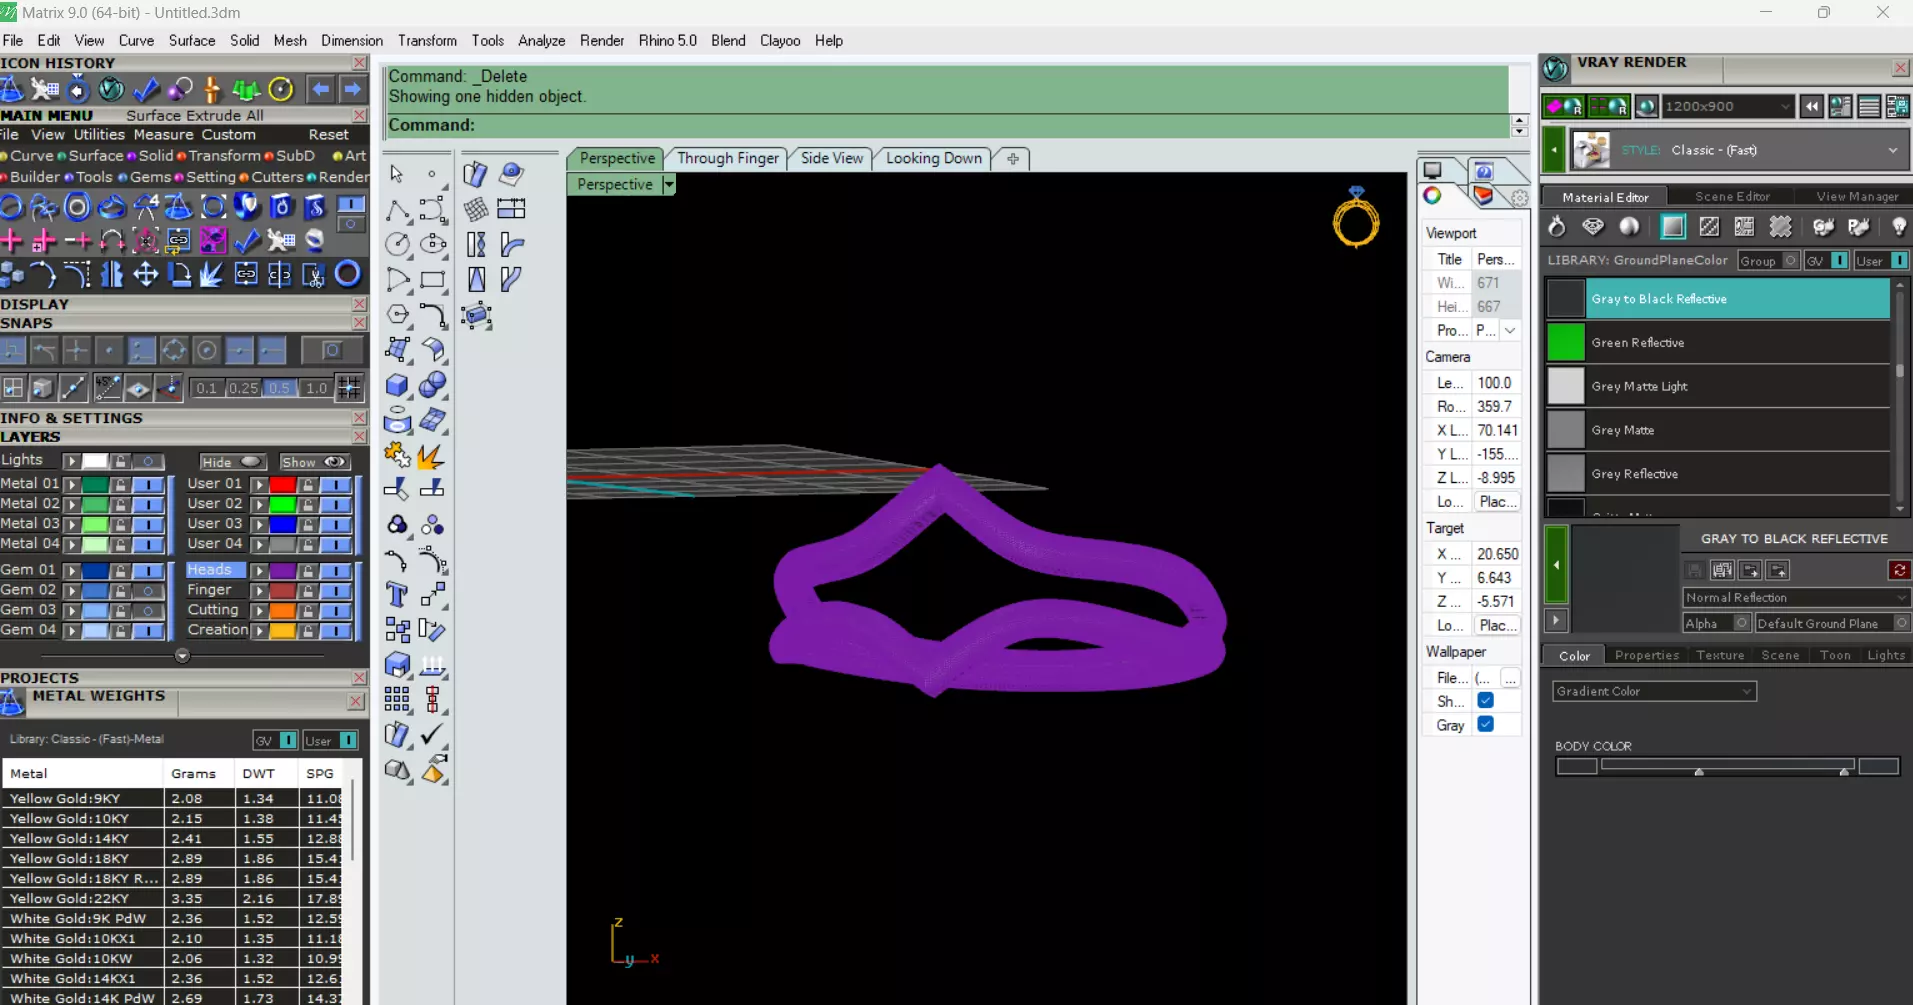Toggle the Sh... wallpaper checkbox
This screenshot has width=1913, height=1005.
tap(1485, 701)
